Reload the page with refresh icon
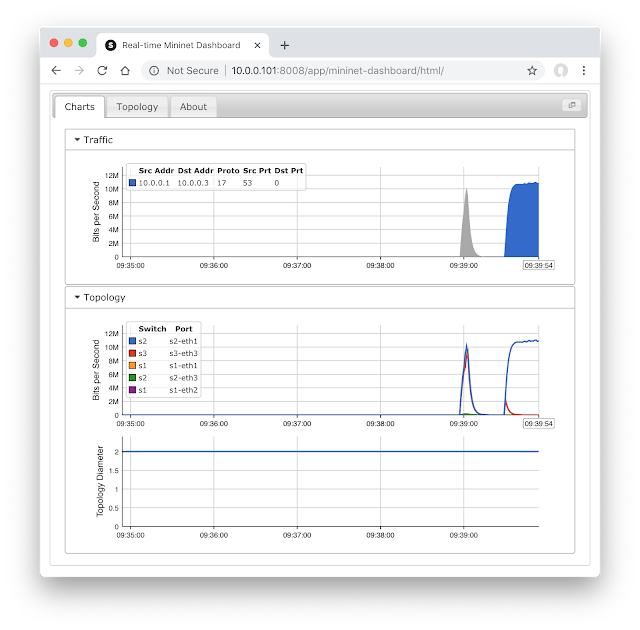The image size is (640, 630). click(x=102, y=71)
